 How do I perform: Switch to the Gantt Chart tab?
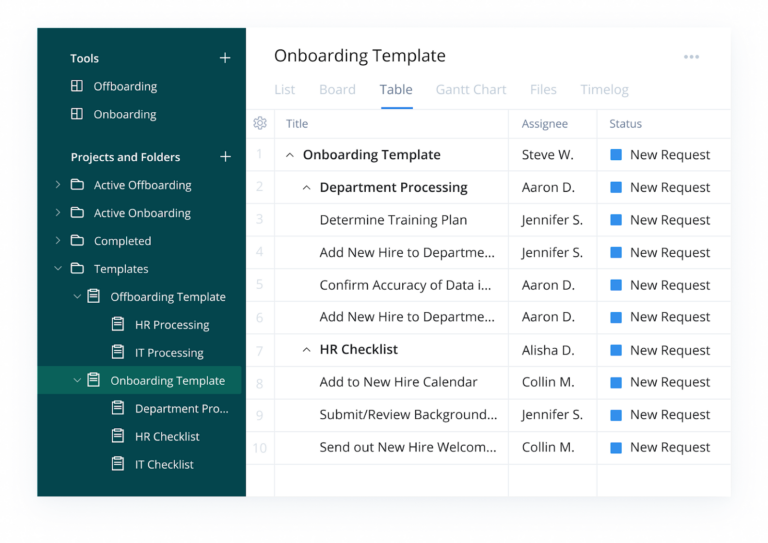pyautogui.click(x=471, y=90)
